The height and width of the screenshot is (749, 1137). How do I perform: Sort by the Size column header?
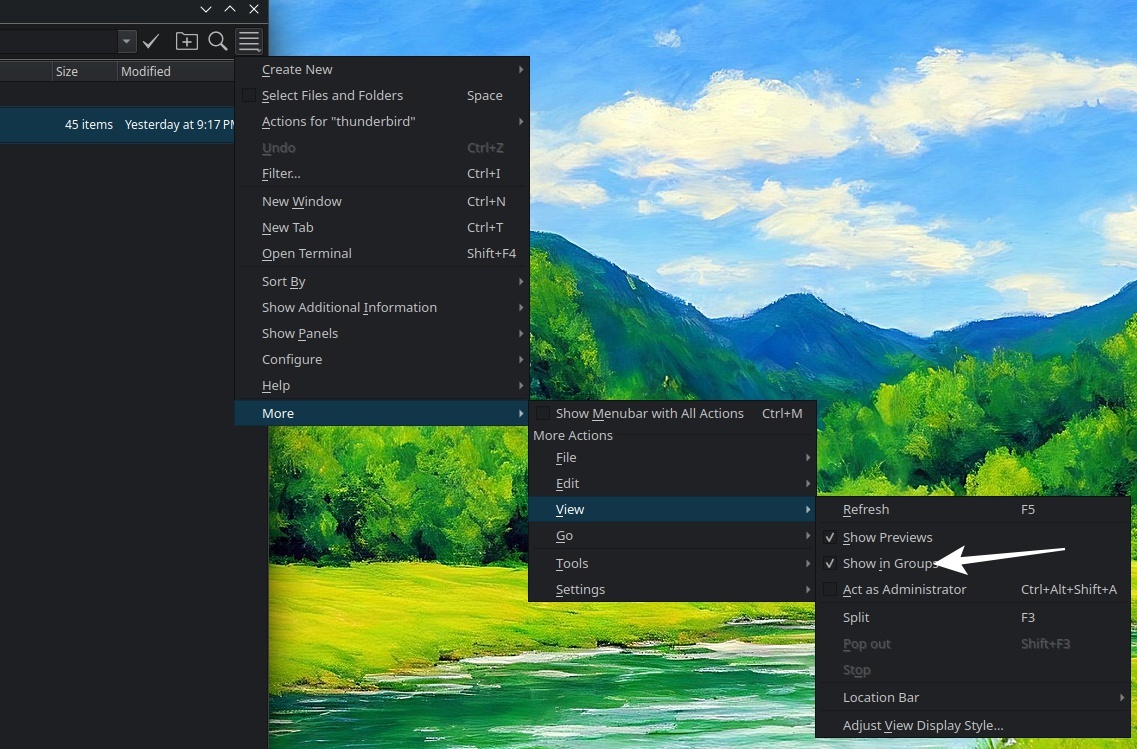click(x=84, y=71)
